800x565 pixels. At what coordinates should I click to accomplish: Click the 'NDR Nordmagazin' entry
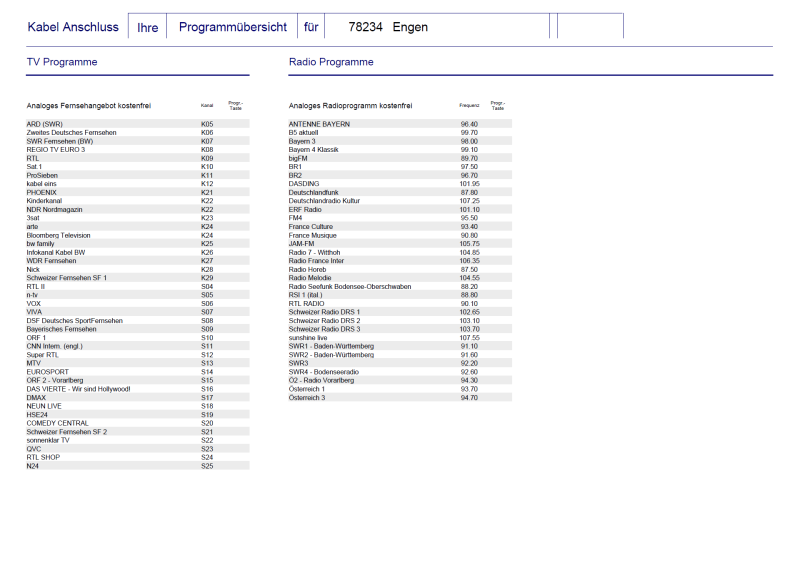[54, 210]
